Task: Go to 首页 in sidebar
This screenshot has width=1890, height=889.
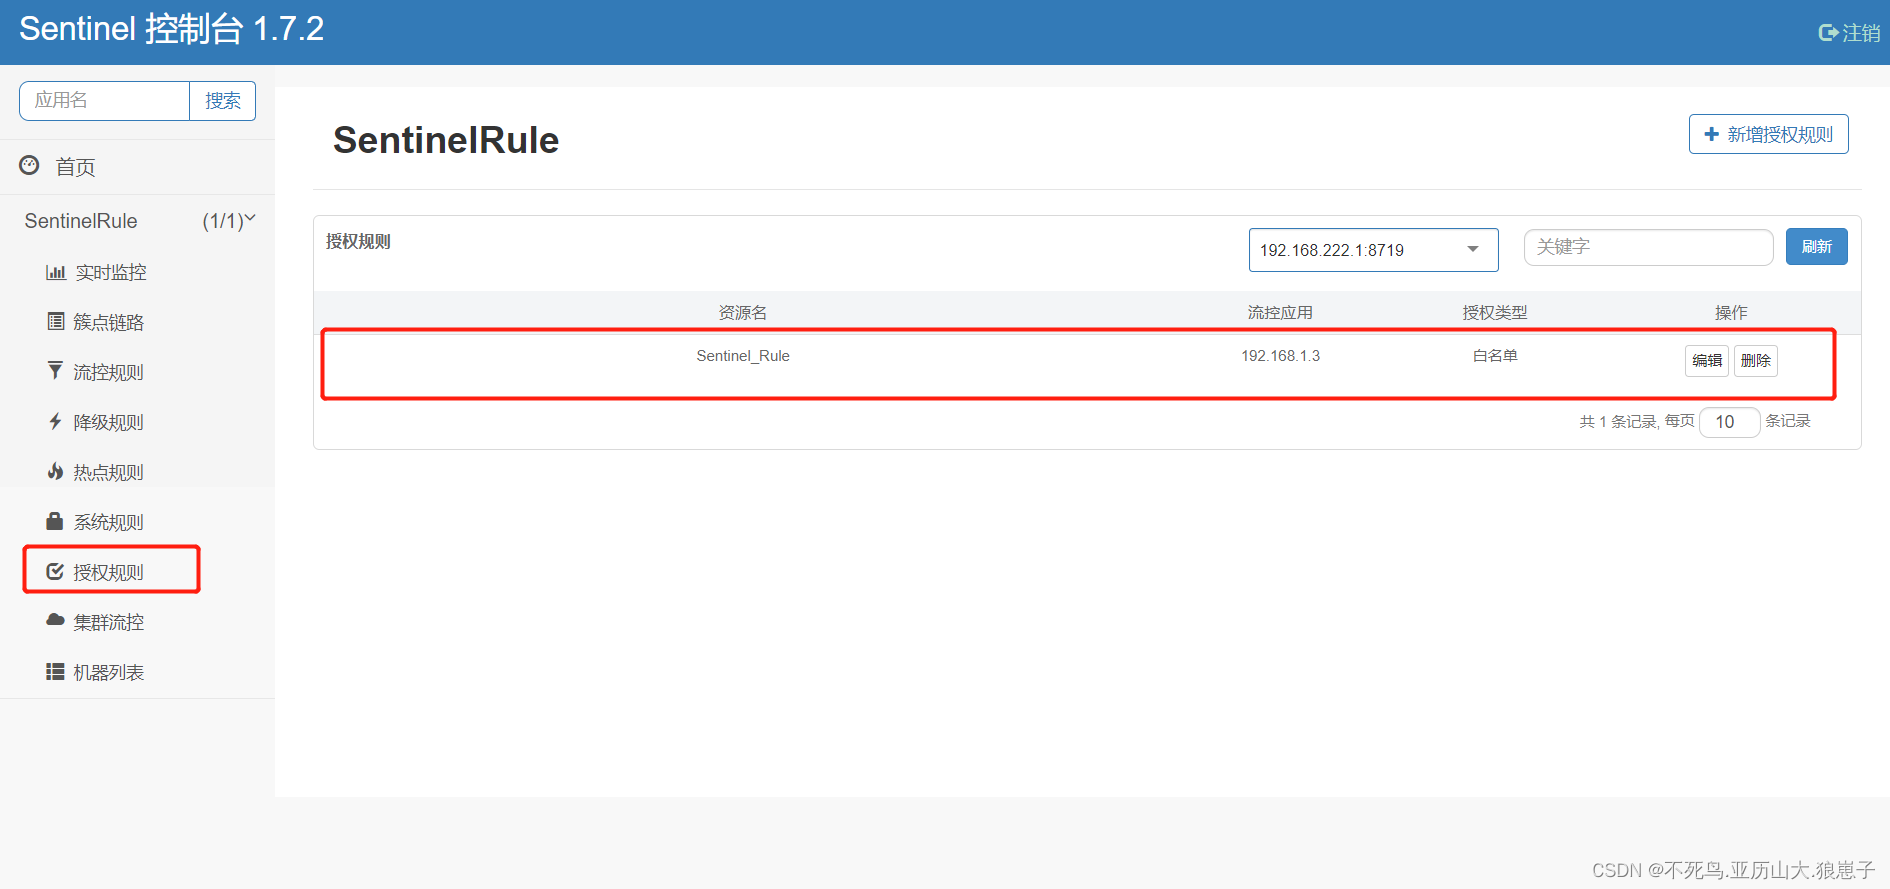Action: pos(75,167)
